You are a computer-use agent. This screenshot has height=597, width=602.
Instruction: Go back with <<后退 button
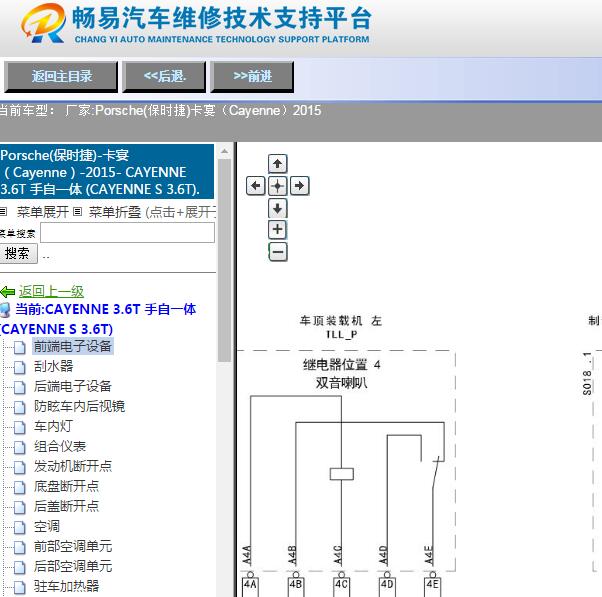164,76
